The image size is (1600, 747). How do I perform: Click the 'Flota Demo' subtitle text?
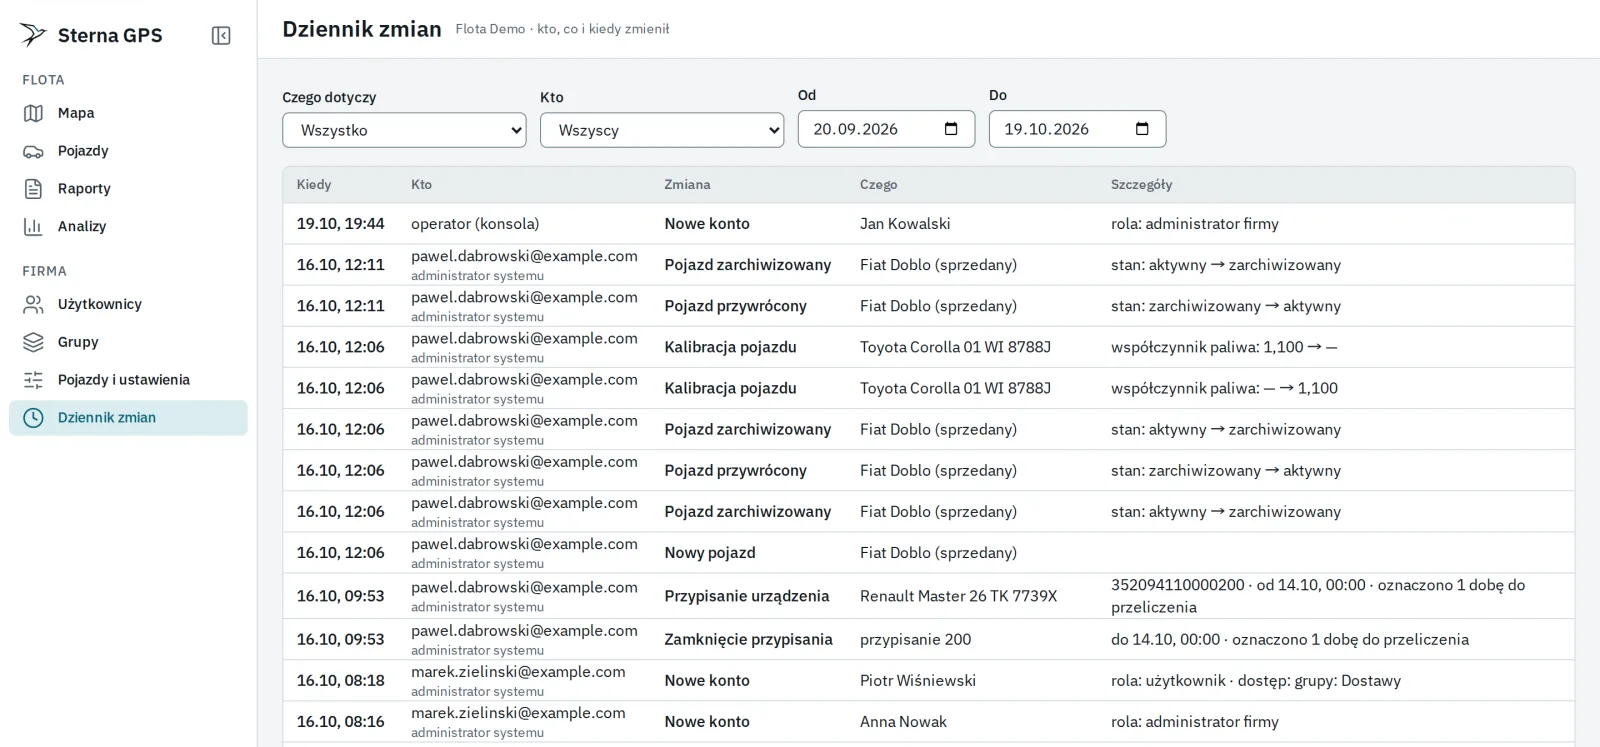pyautogui.click(x=490, y=29)
